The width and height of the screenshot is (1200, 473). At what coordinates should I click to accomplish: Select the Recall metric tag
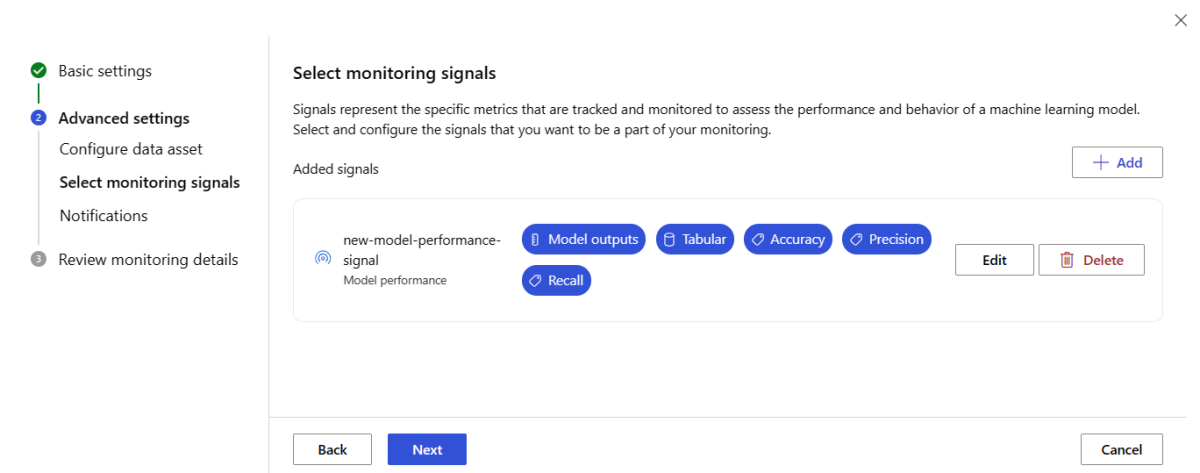(x=556, y=281)
